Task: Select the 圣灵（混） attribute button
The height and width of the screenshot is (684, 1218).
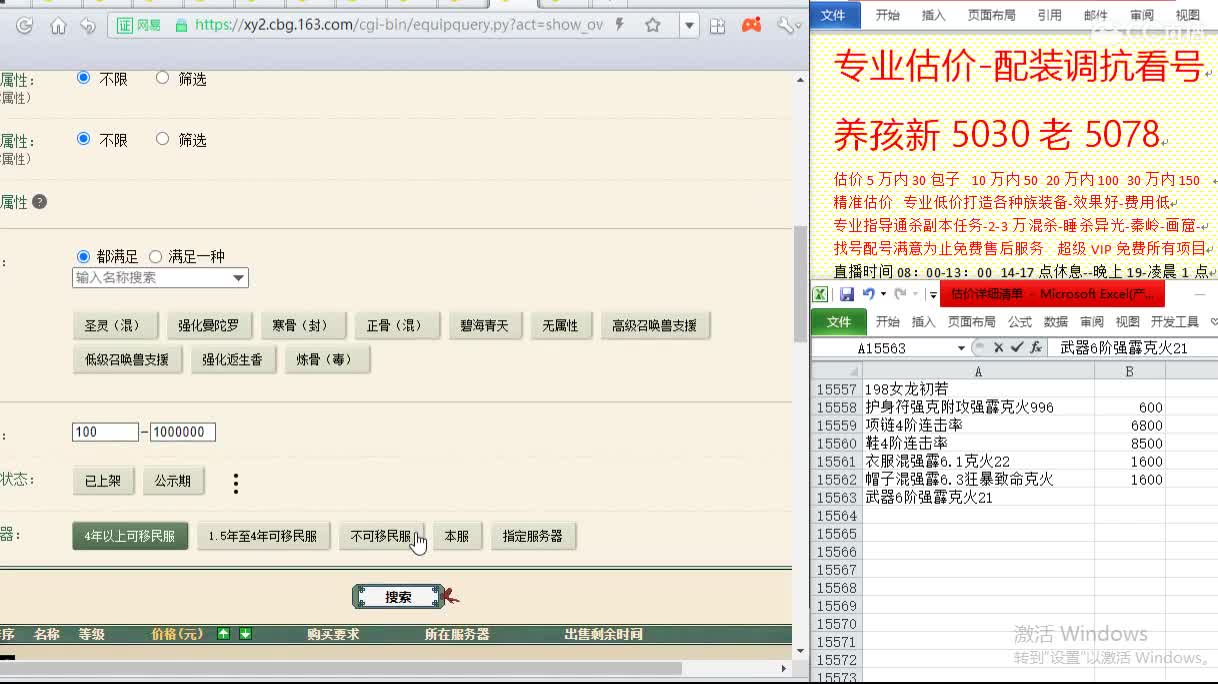Action: pyautogui.click(x=114, y=326)
